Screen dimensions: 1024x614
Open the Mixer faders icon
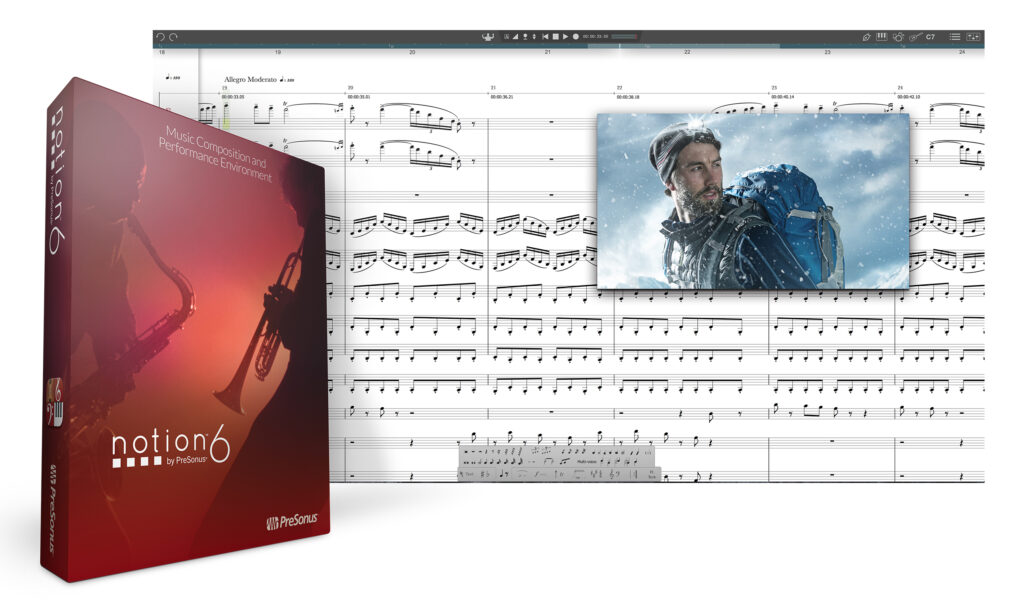973,37
